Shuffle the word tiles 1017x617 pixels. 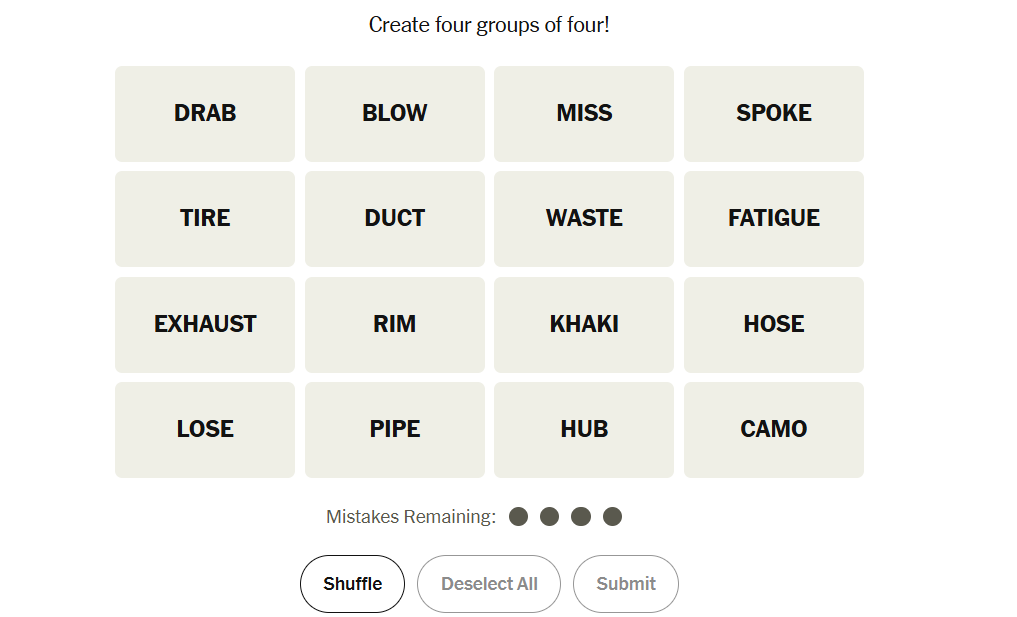[x=352, y=584]
